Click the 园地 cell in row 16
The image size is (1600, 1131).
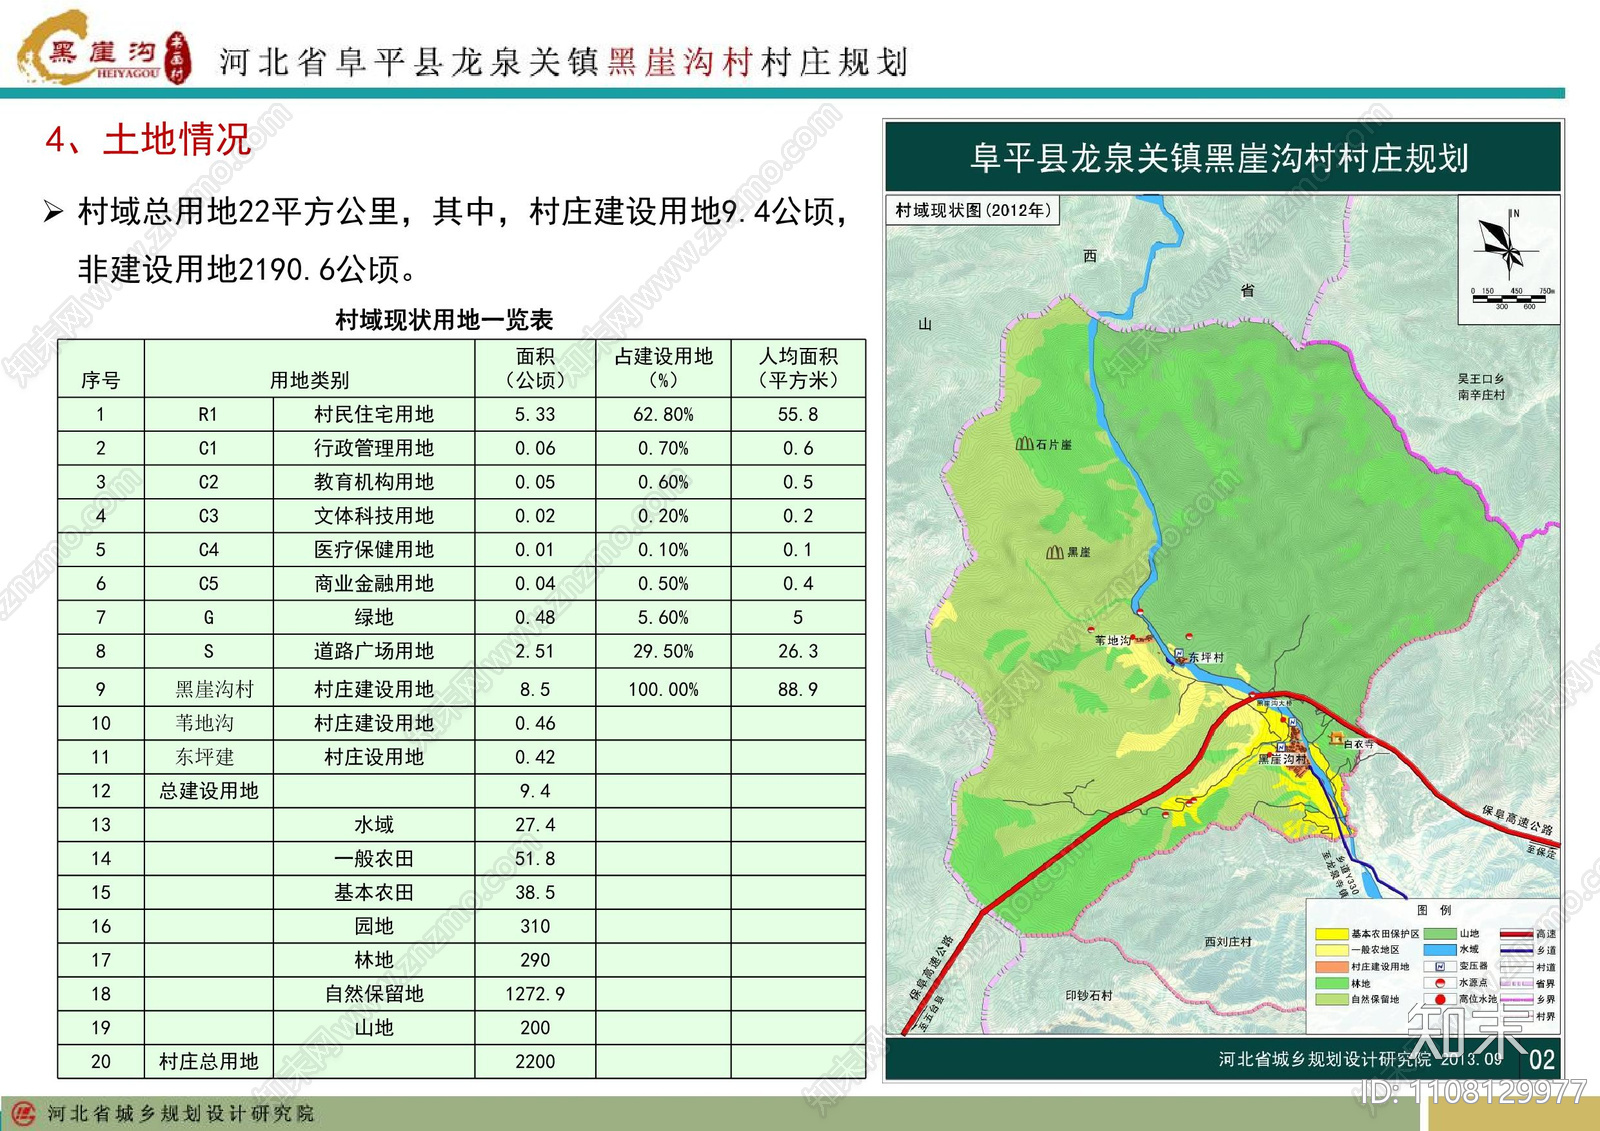tap(374, 926)
